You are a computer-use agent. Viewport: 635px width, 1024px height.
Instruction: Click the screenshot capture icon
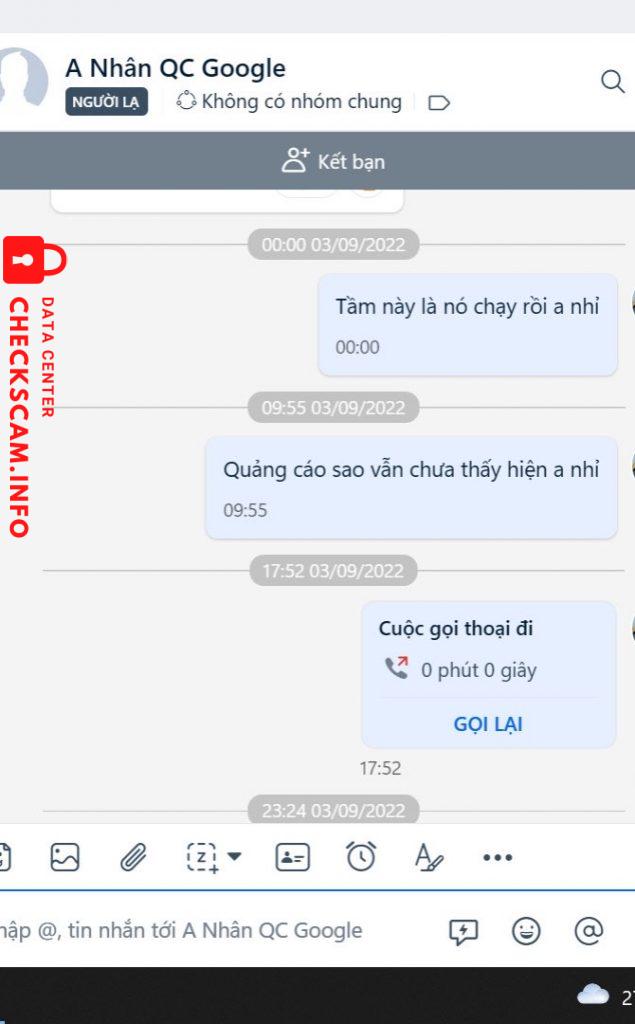click(x=203, y=857)
